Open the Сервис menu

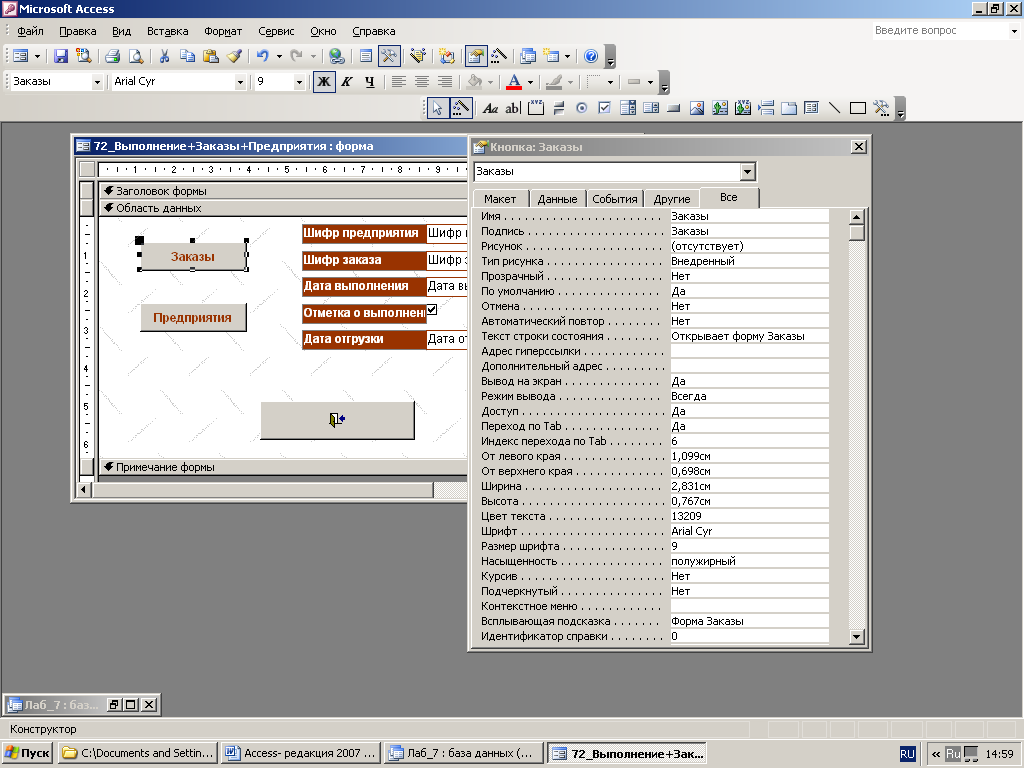276,31
